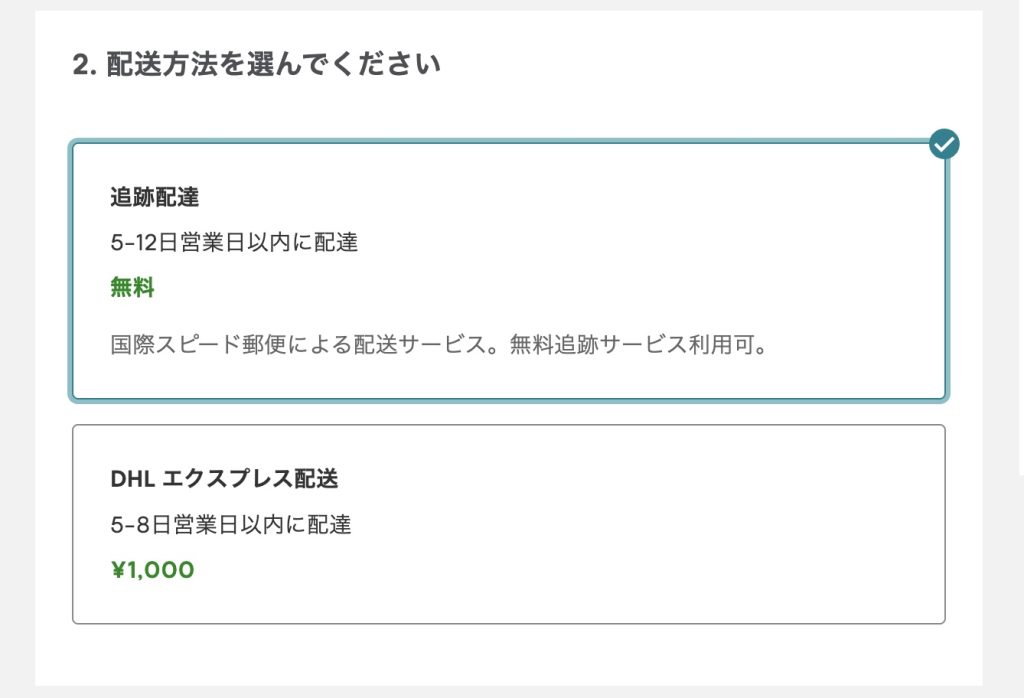
Task: Click the green 無料 price label
Action: (x=132, y=289)
